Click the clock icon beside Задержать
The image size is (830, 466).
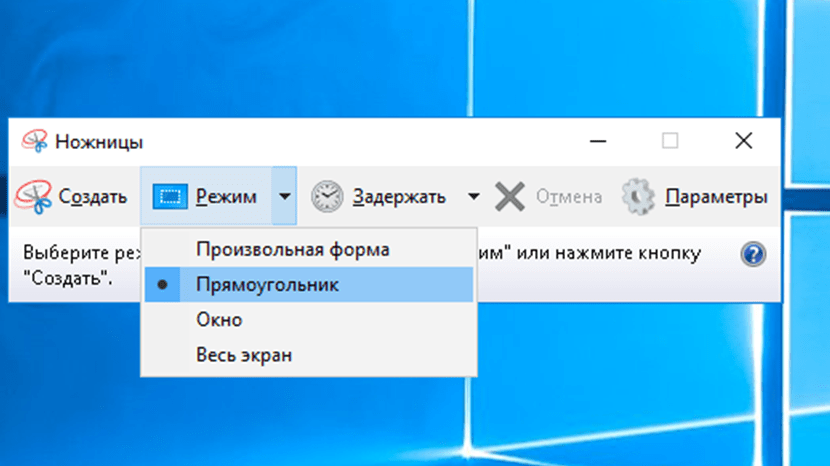tap(327, 196)
